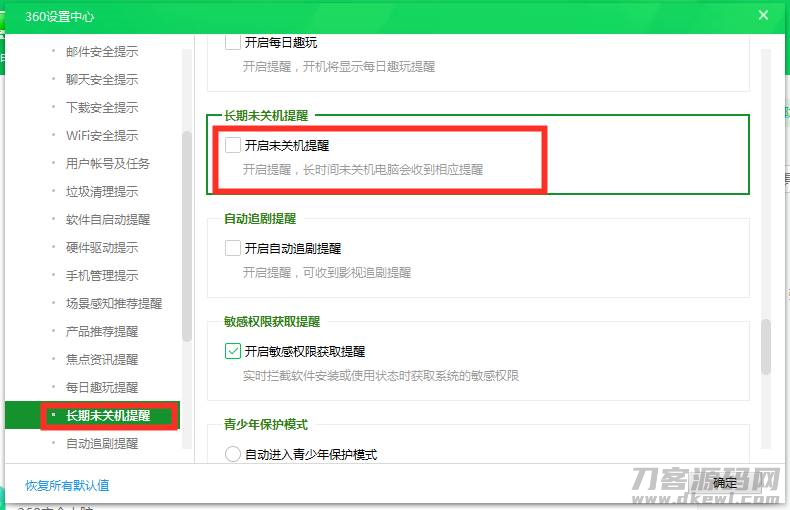Click description 开启提醒，可收到影视追剧提醒
This screenshot has width=790, height=510.
327,273
